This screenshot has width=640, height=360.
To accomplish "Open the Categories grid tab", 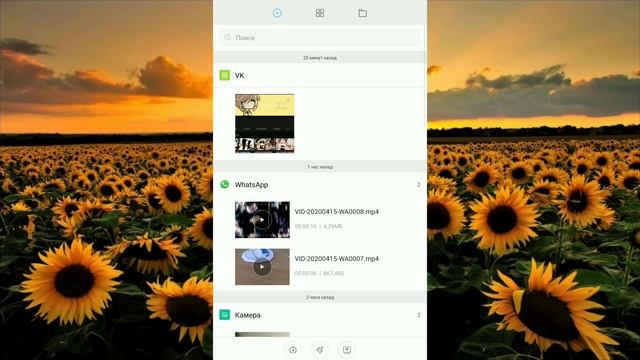I will tap(320, 13).
